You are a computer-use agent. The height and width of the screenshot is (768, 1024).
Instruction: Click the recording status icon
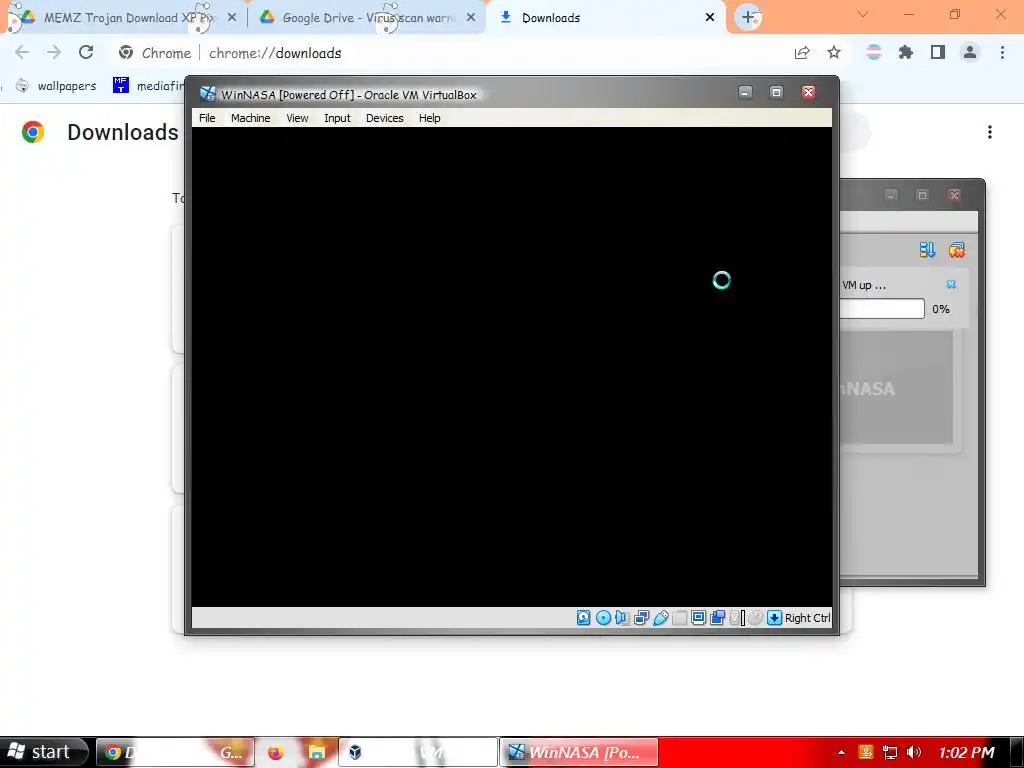717,618
